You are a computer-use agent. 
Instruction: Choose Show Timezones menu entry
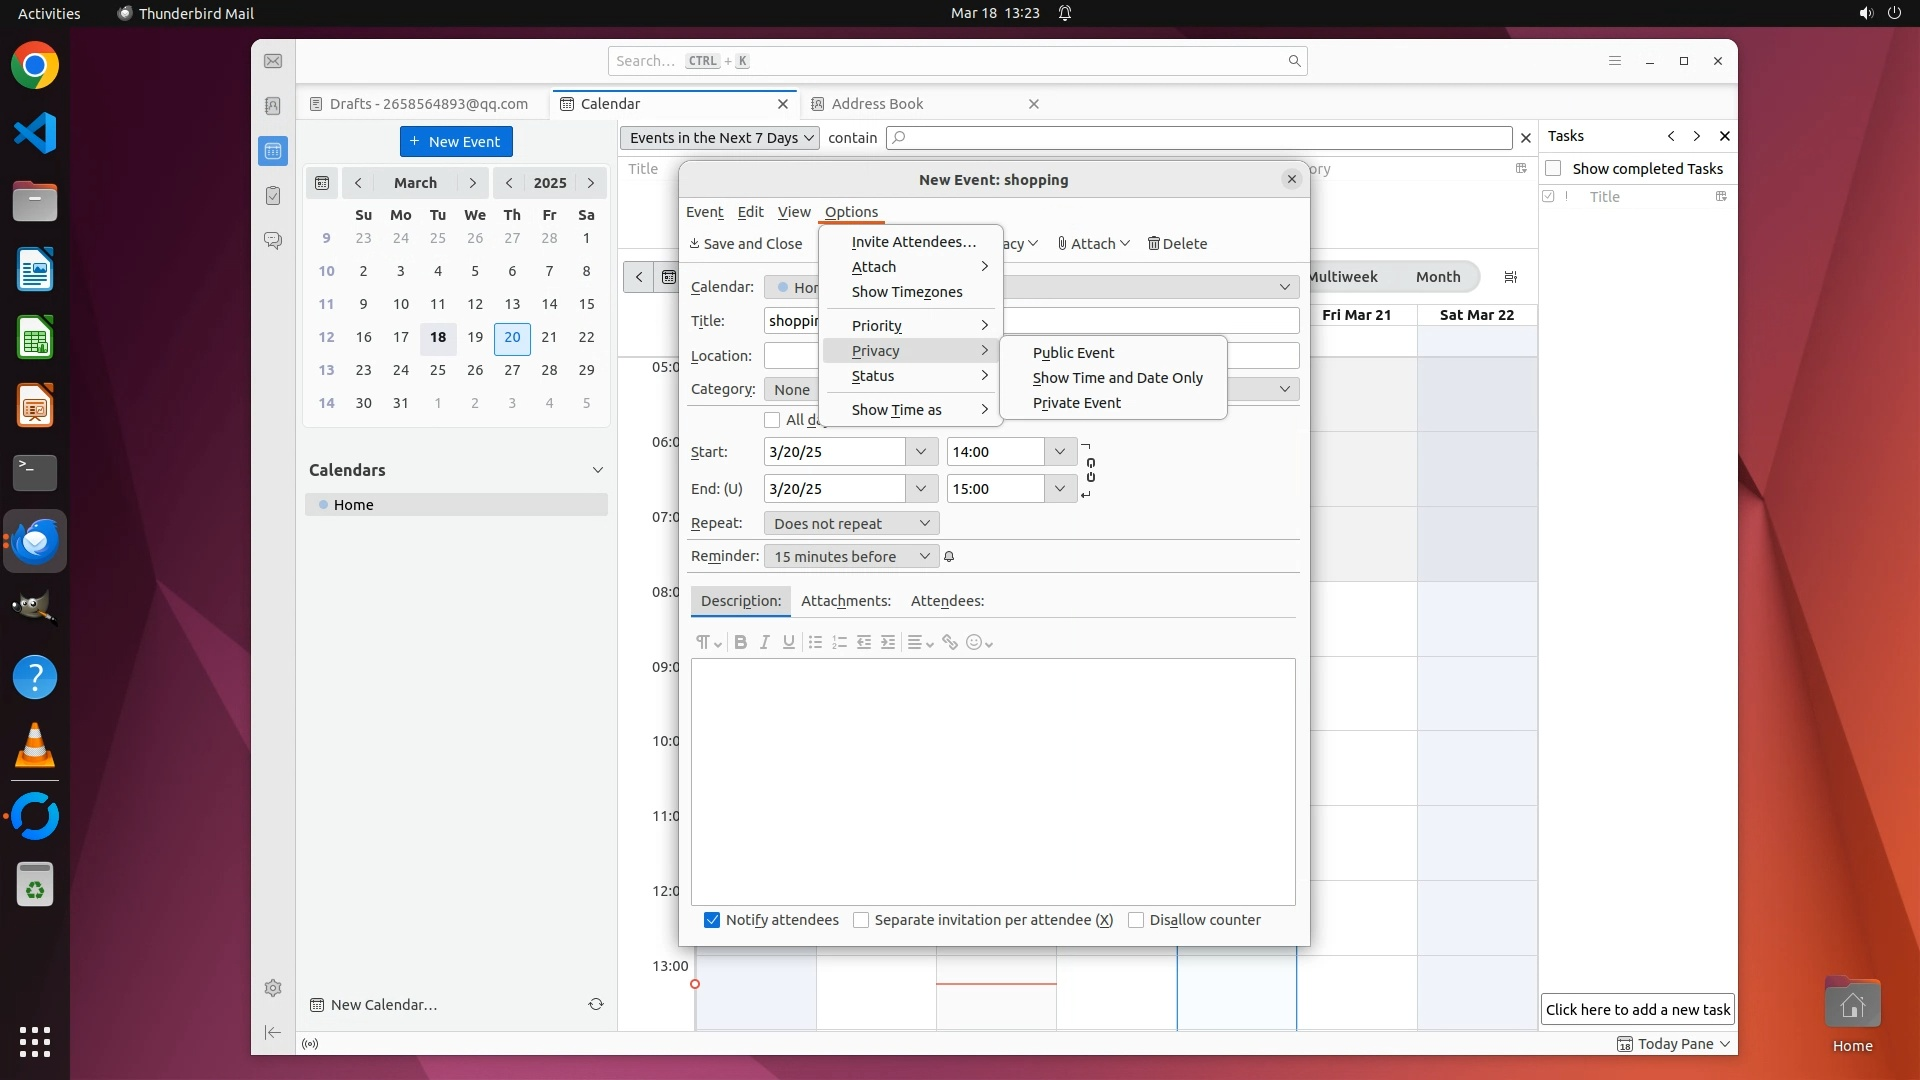pyautogui.click(x=906, y=292)
